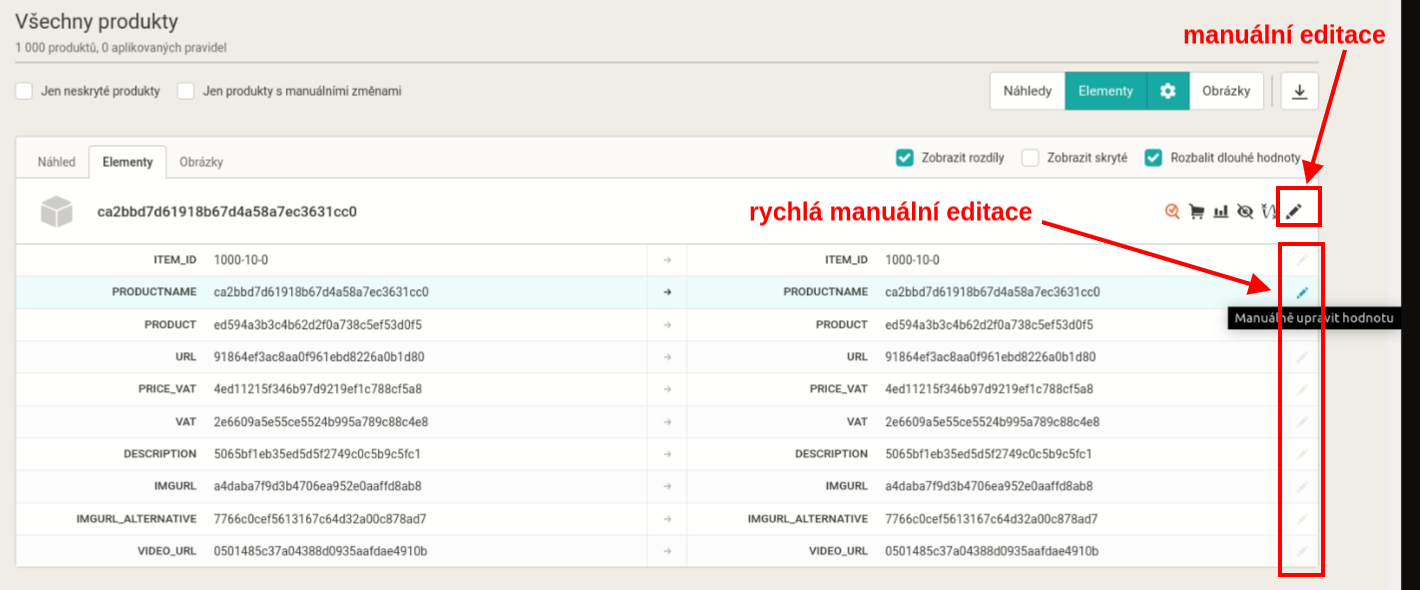Uncheck Zobrazit rozdíly checkbox

pyautogui.click(x=905, y=157)
